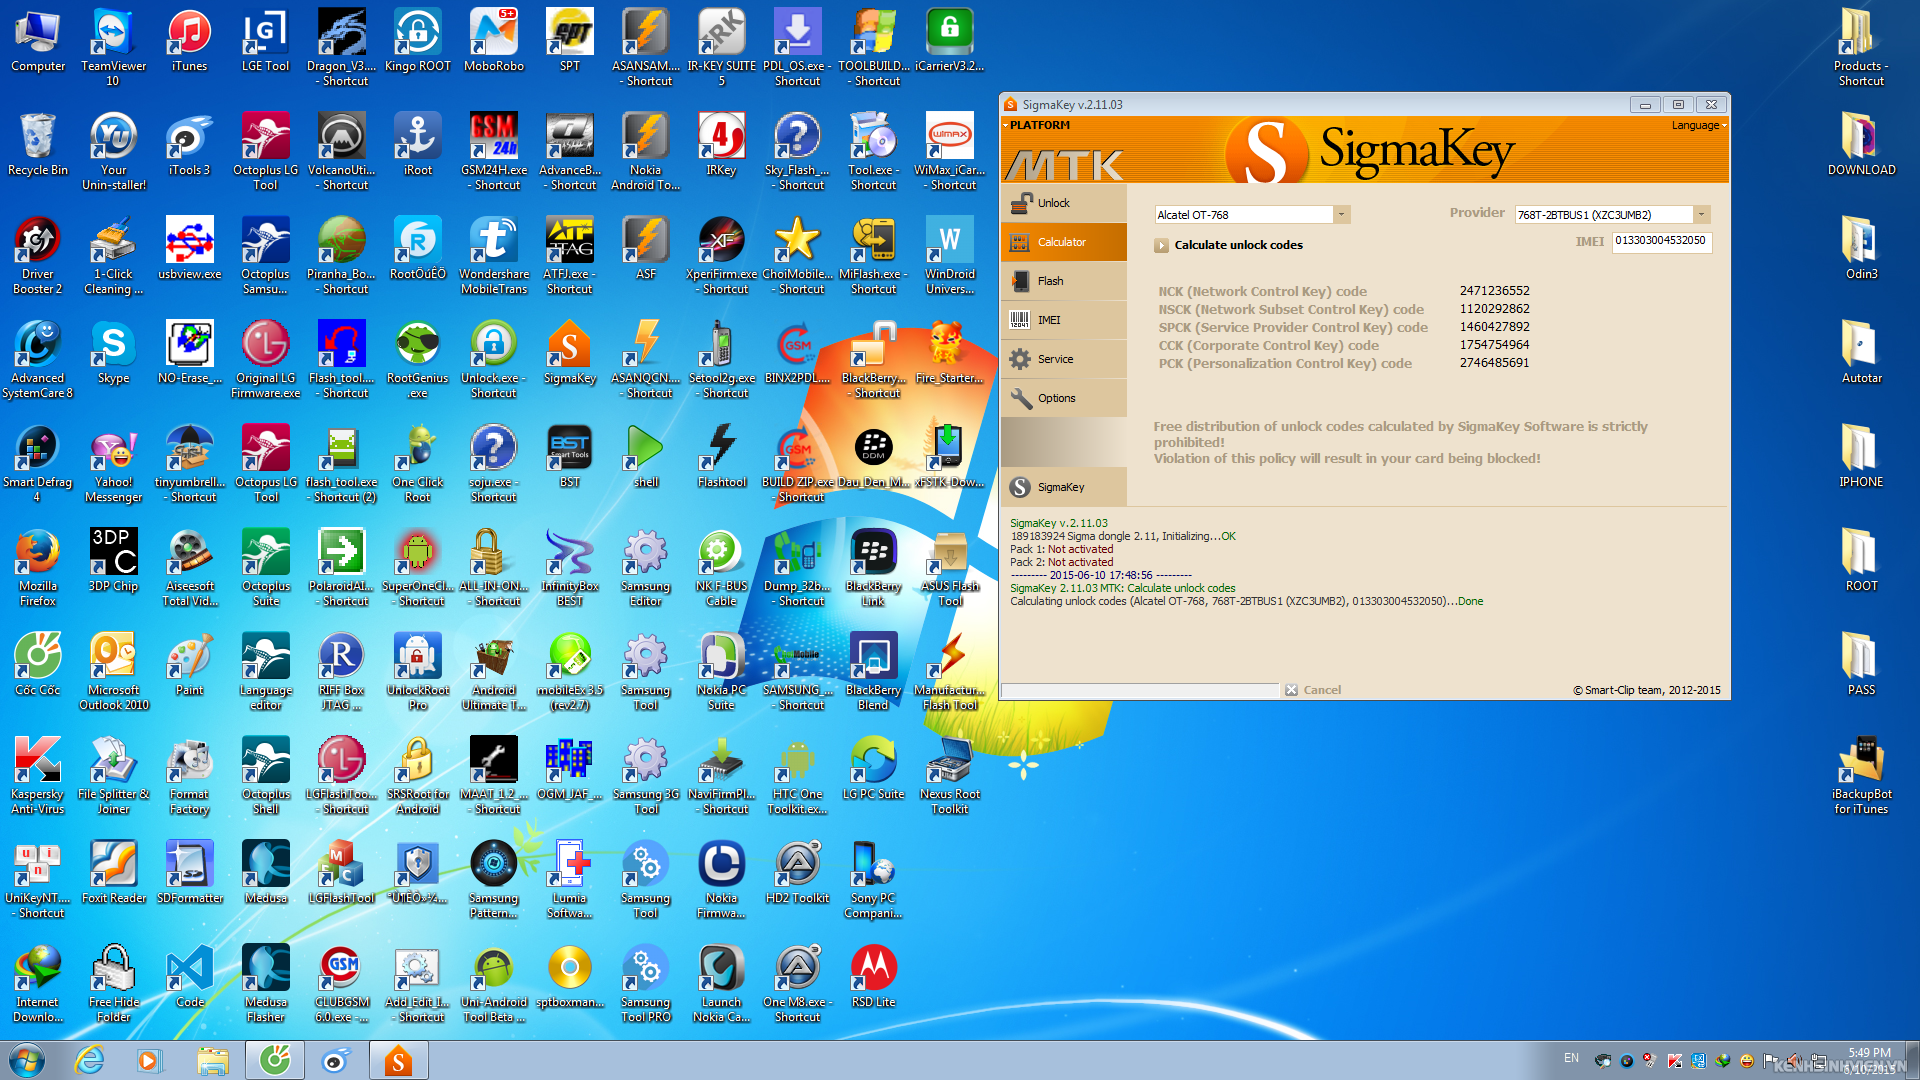This screenshot has width=1920, height=1080.
Task: Click the Mozilla Firefox desktop icon
Action: [38, 567]
